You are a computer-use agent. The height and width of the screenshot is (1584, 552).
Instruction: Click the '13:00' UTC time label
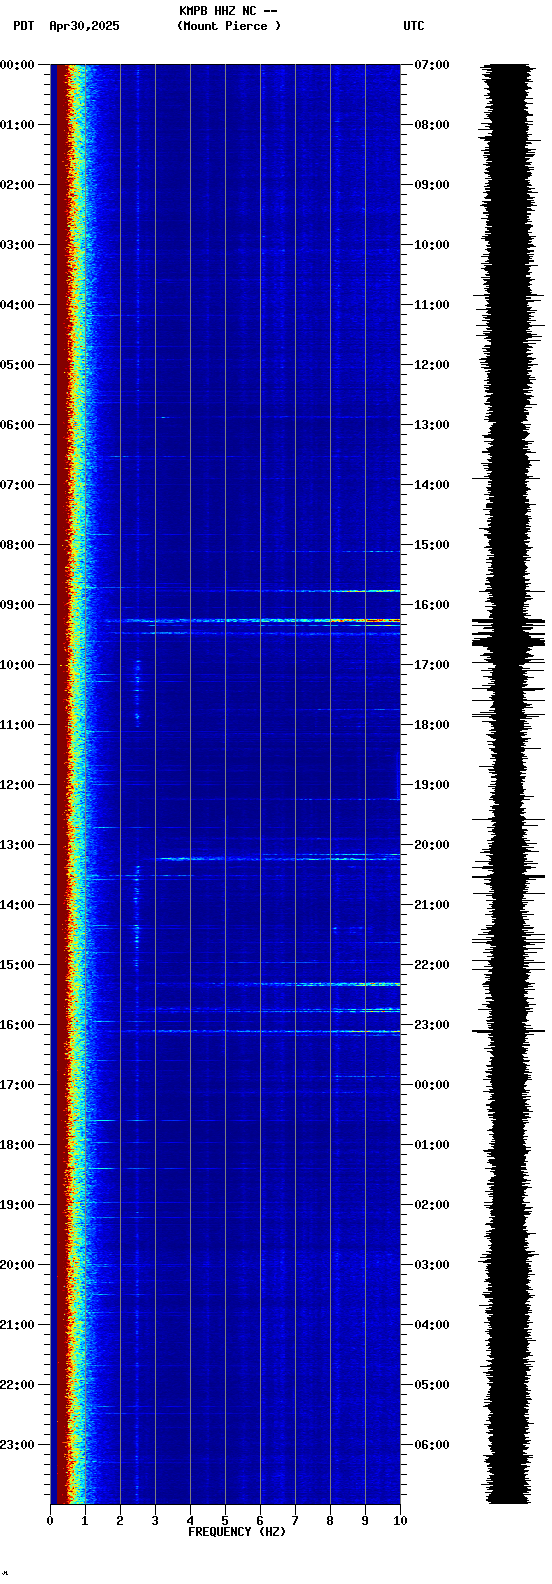tap(432, 425)
